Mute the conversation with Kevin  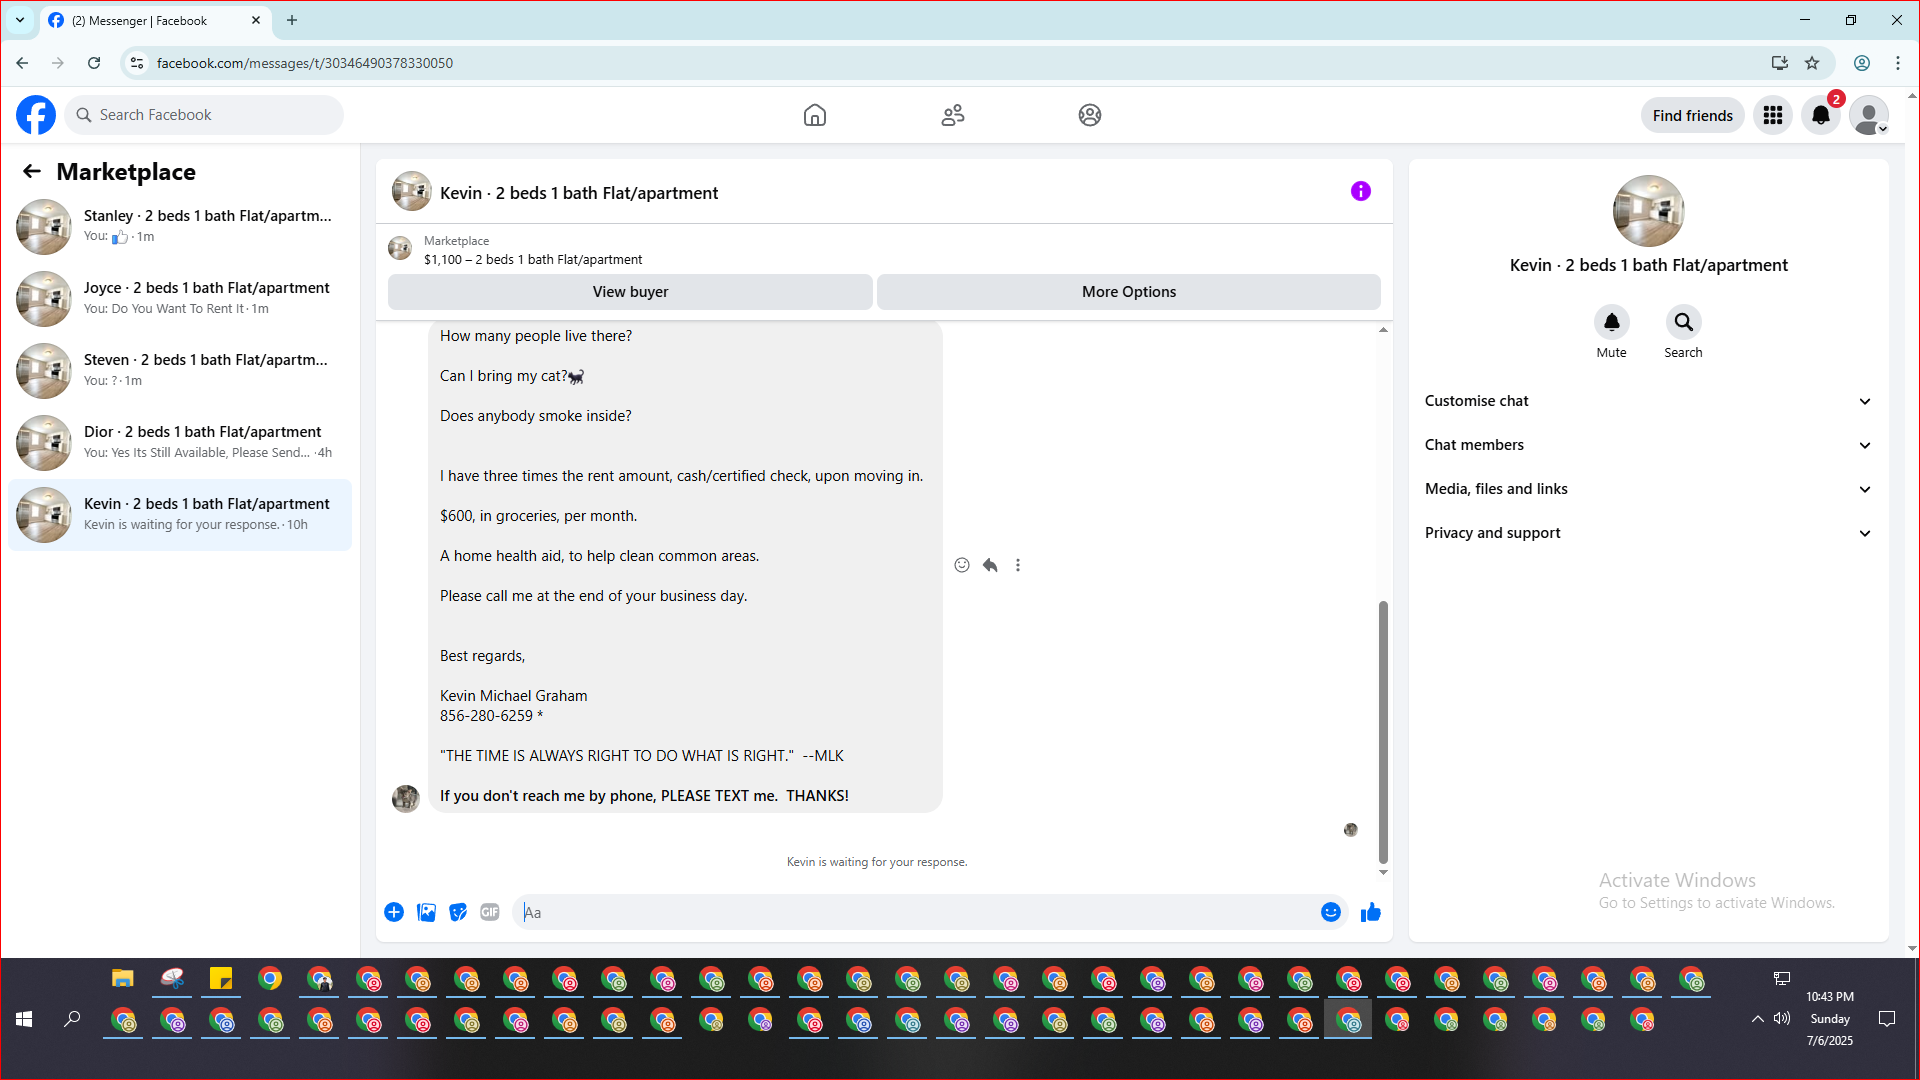click(x=1611, y=322)
